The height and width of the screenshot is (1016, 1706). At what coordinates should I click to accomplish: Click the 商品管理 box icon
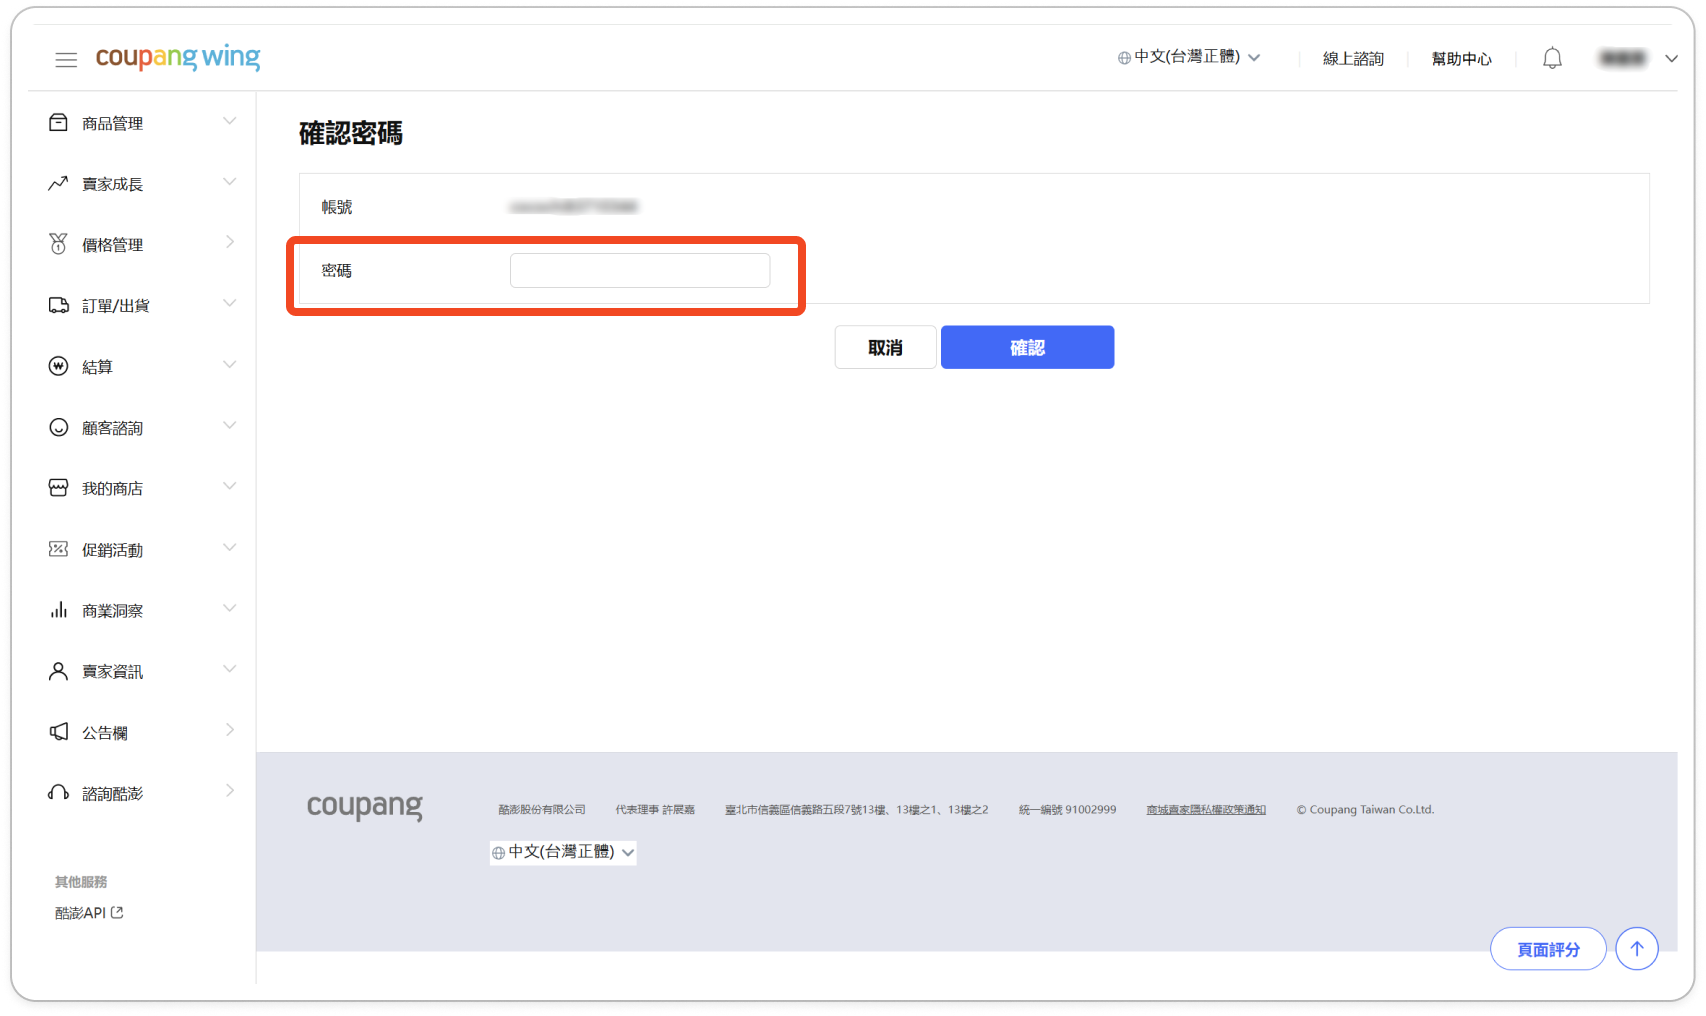point(58,123)
